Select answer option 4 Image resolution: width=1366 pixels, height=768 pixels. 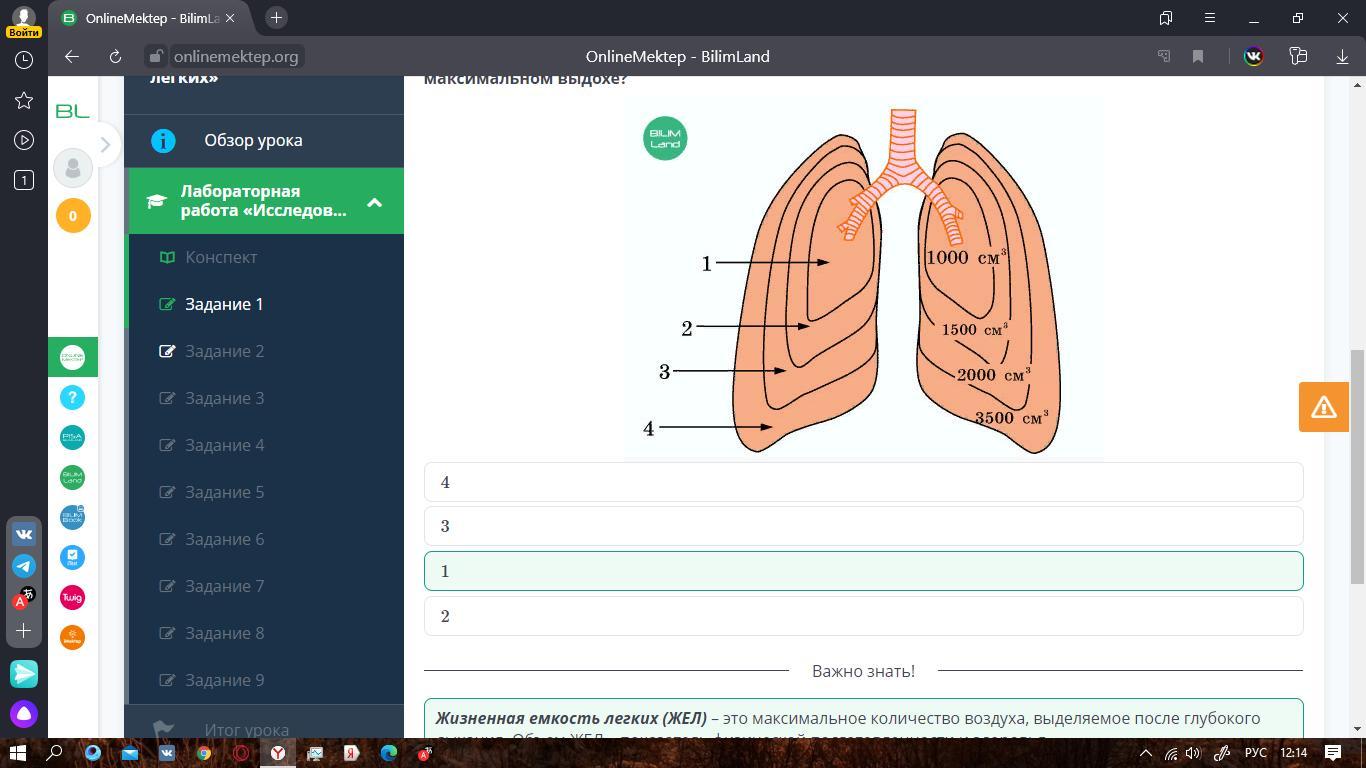863,482
